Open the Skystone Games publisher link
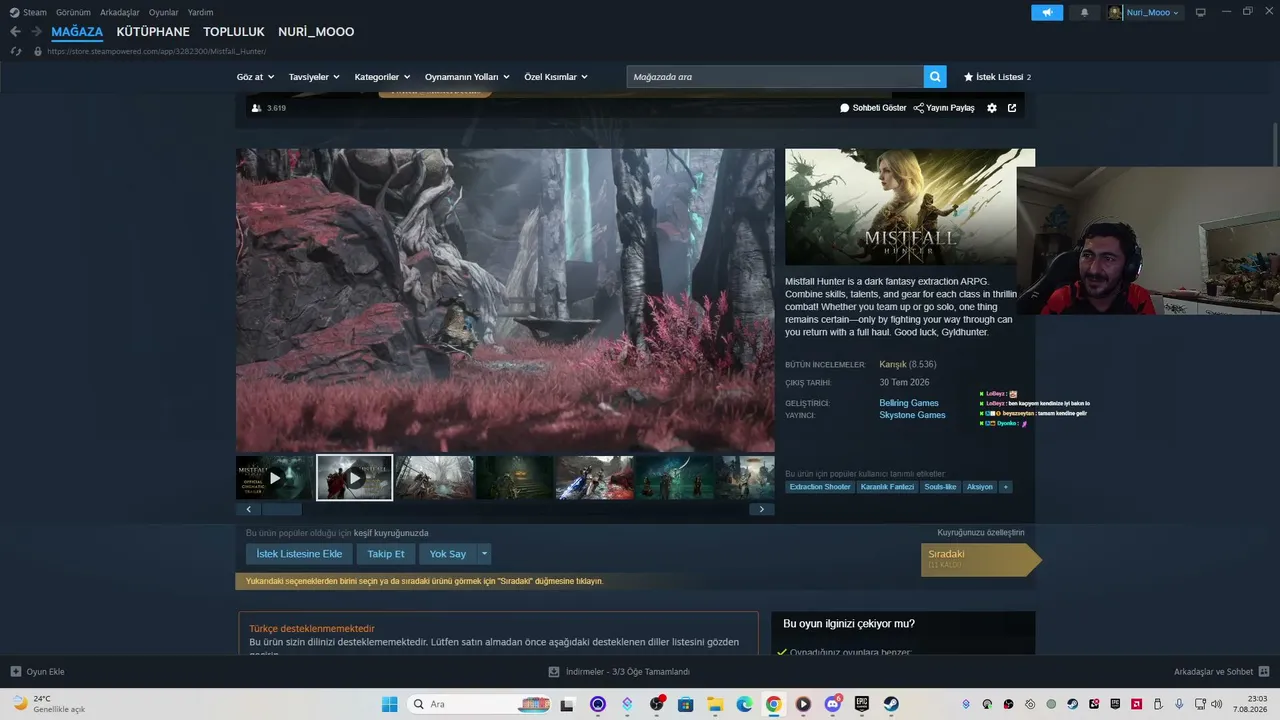 (x=912, y=415)
